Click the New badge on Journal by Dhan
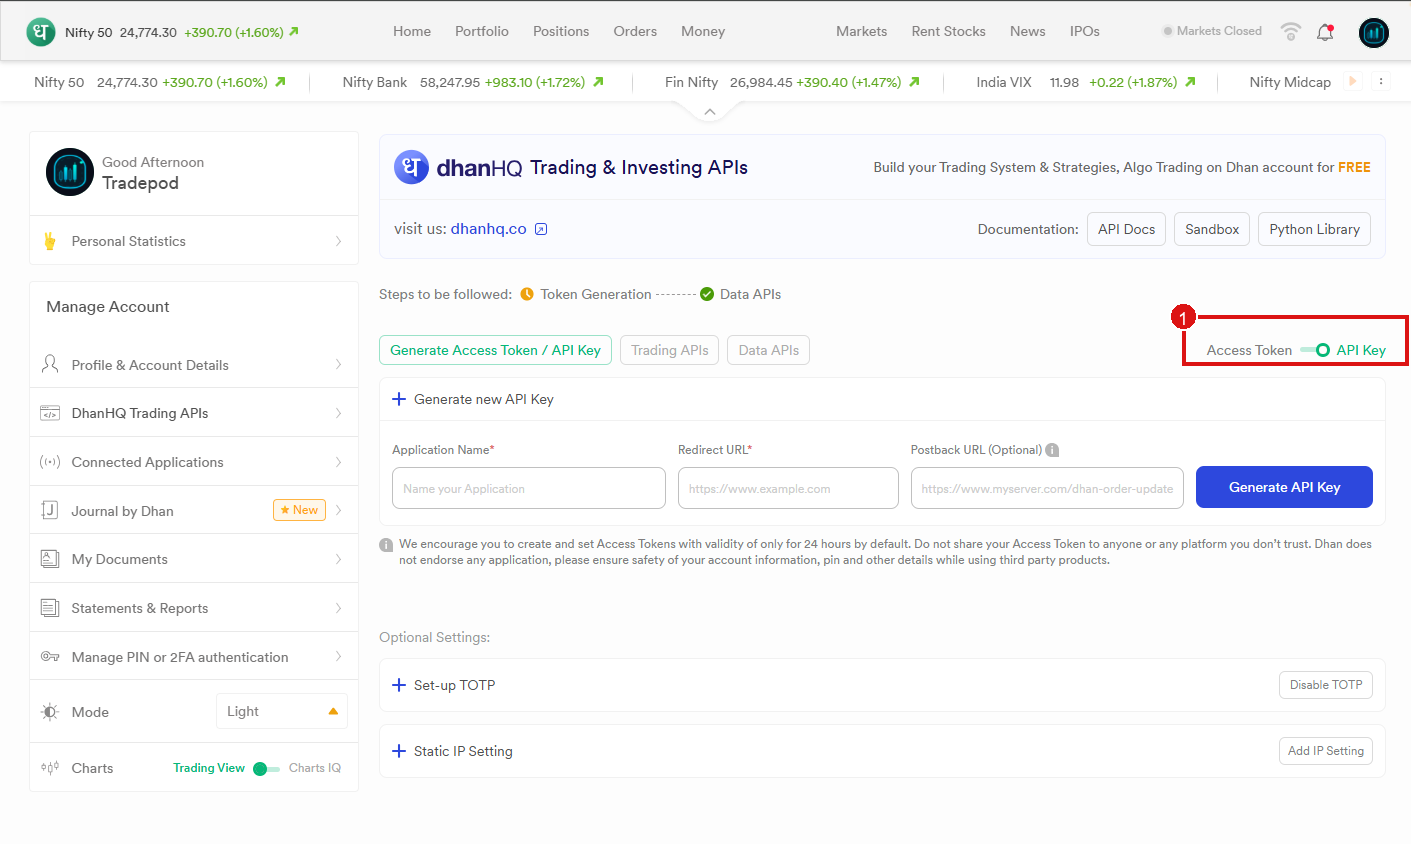The height and width of the screenshot is (844, 1411). (299, 510)
